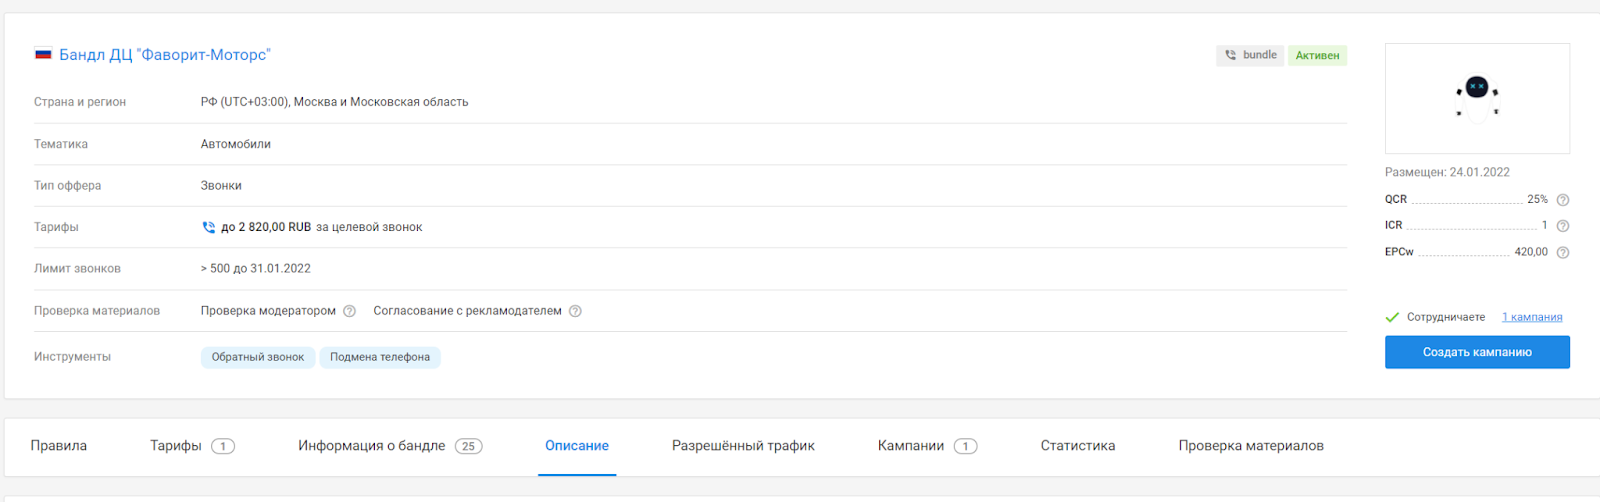Click the text "Проверка модератором"
Viewport: 1600px width, 502px height.
point(268,311)
